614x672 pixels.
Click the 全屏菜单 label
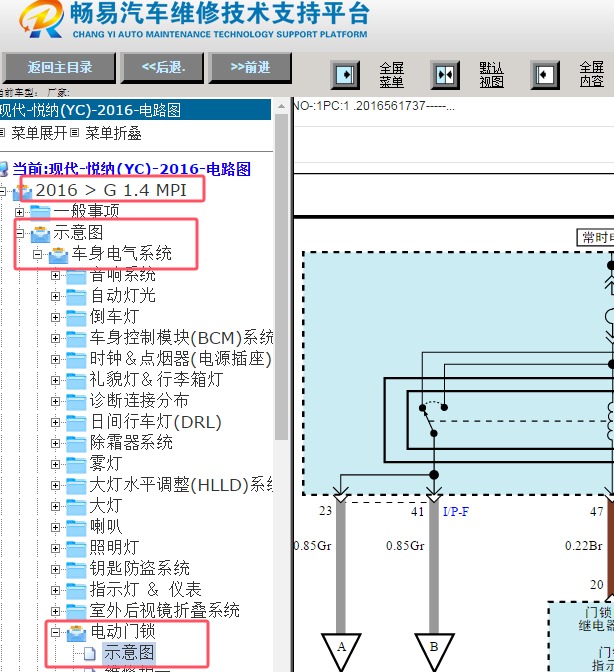point(392,75)
